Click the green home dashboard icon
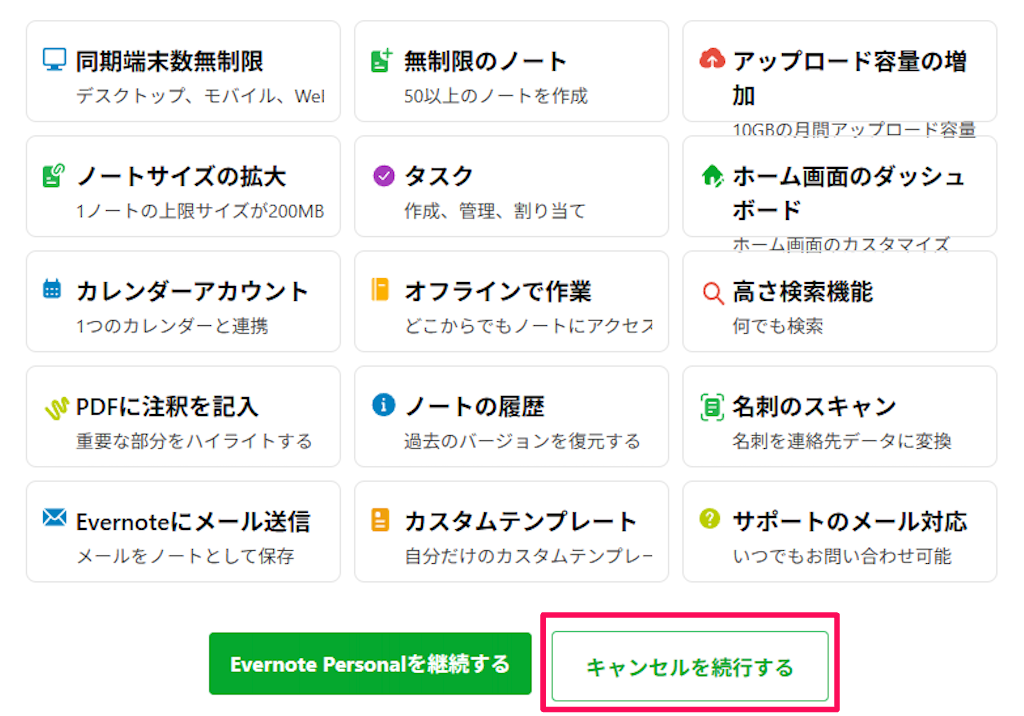 tap(711, 176)
